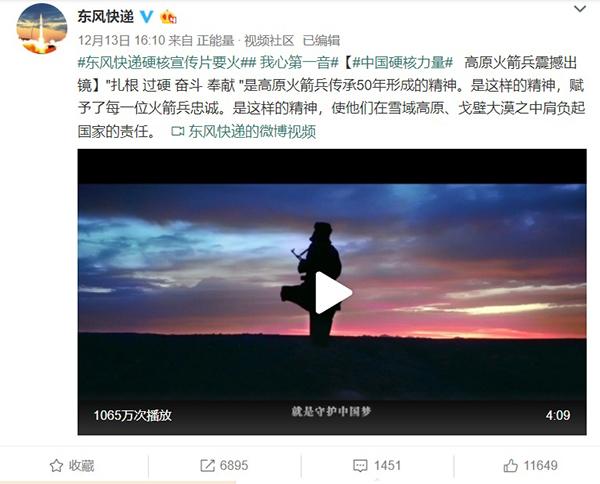Open hashtag #东风快递硬核宣传片要火#
600x484 pixels.
tap(167, 63)
